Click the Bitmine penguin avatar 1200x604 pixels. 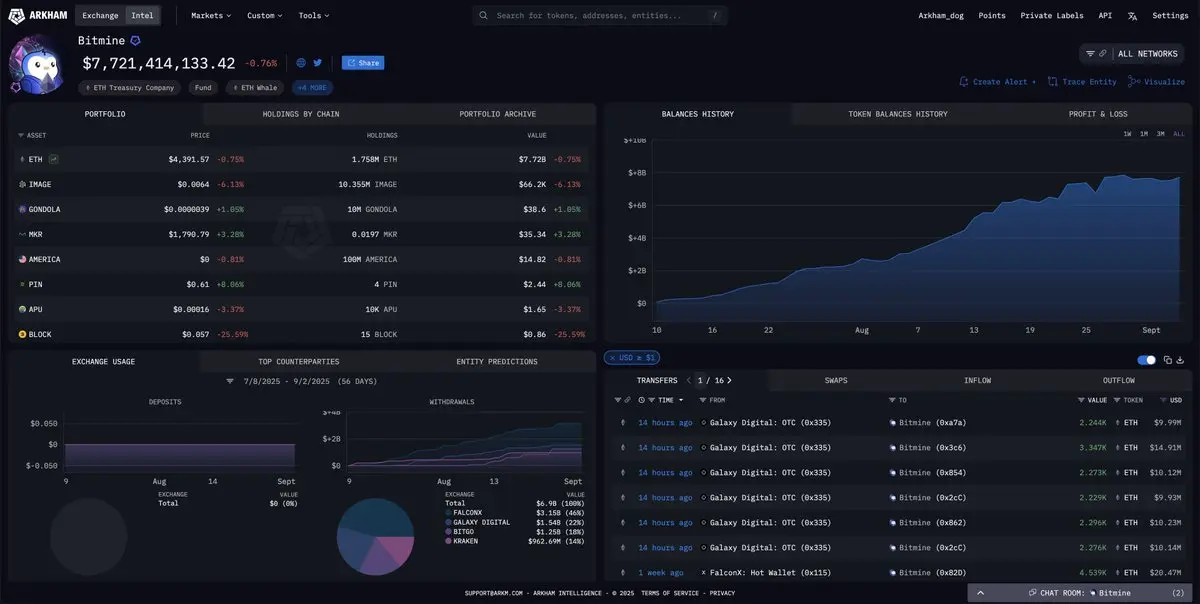tap(37, 63)
